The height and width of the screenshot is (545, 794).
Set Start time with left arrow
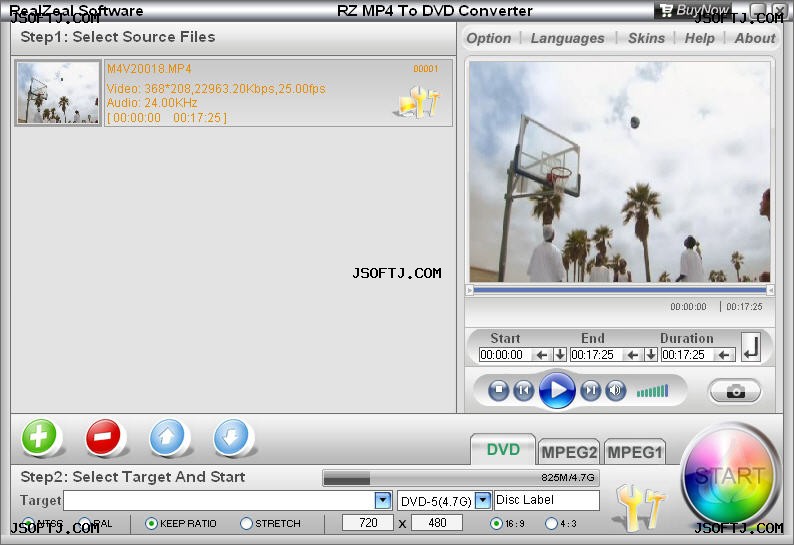pyautogui.click(x=542, y=355)
